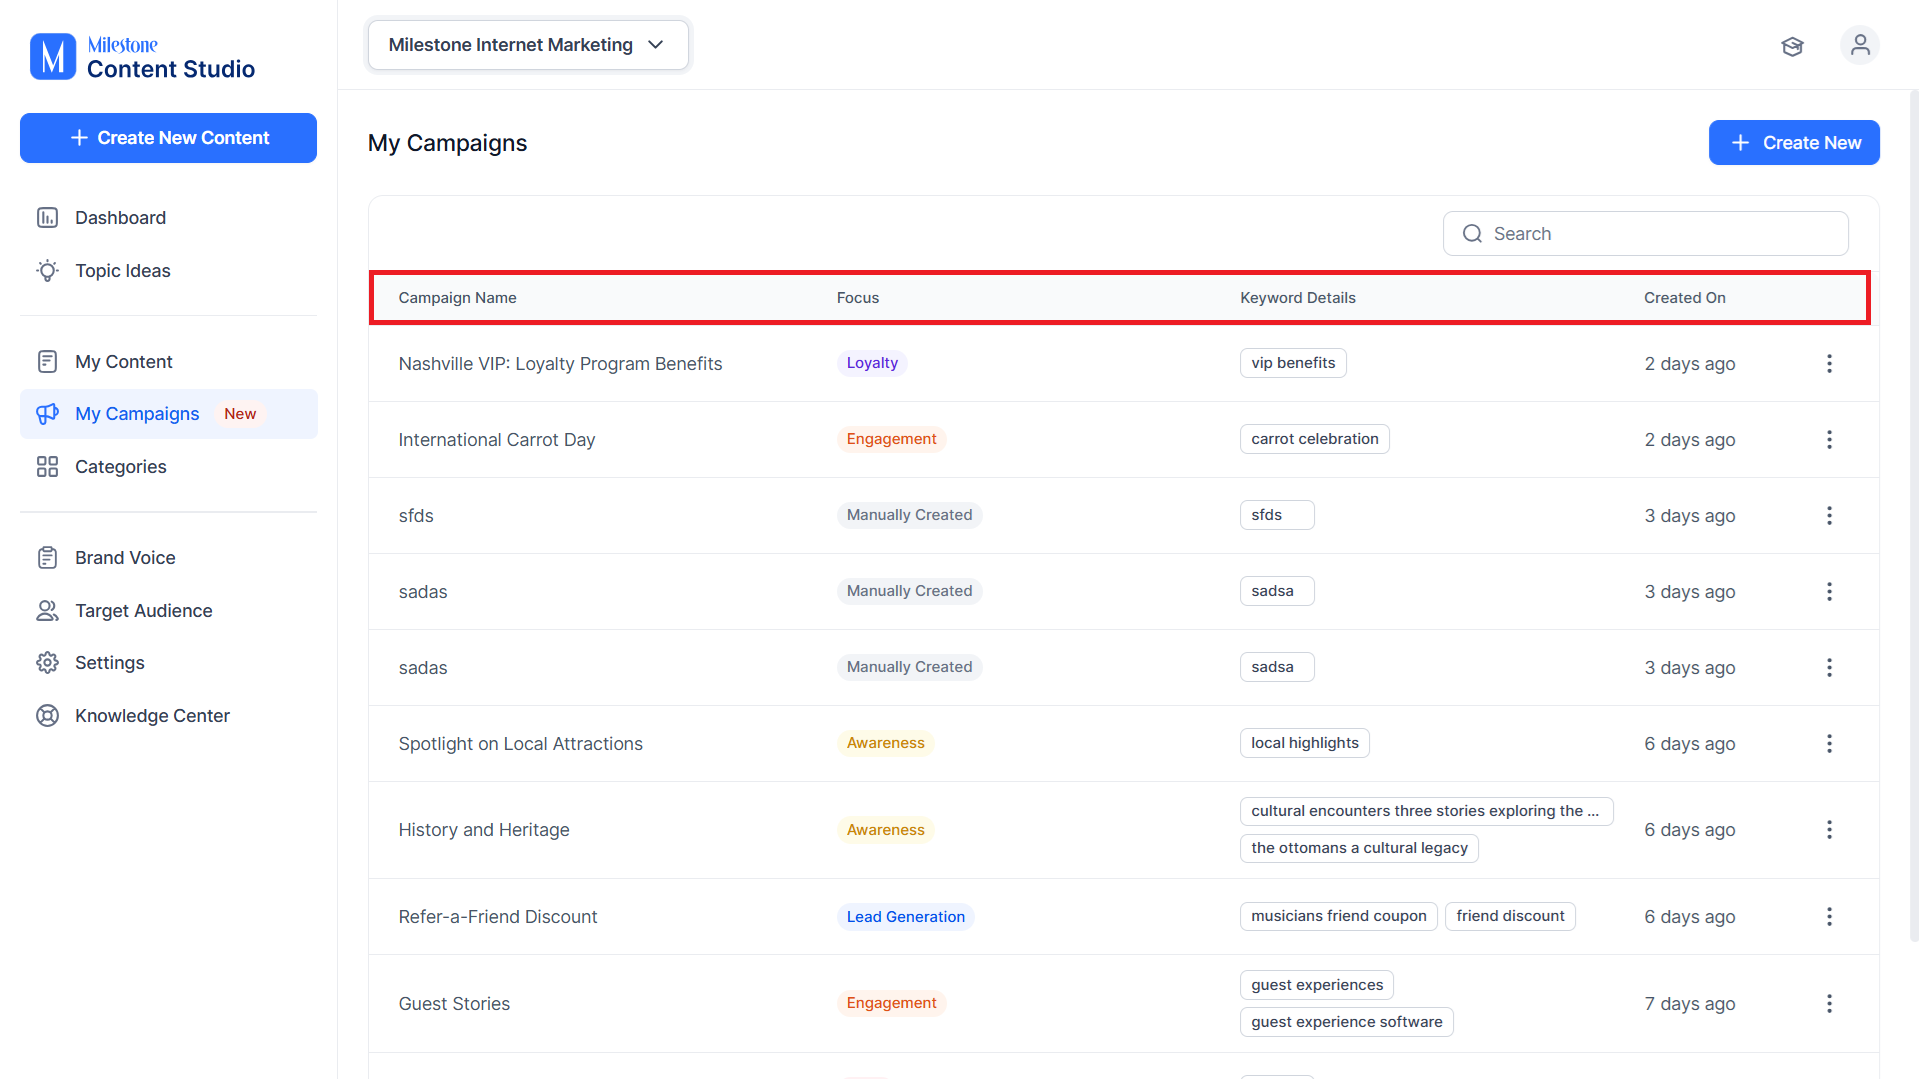Open options menu for History and Heritage
The height and width of the screenshot is (1079, 1919).
pos(1829,830)
